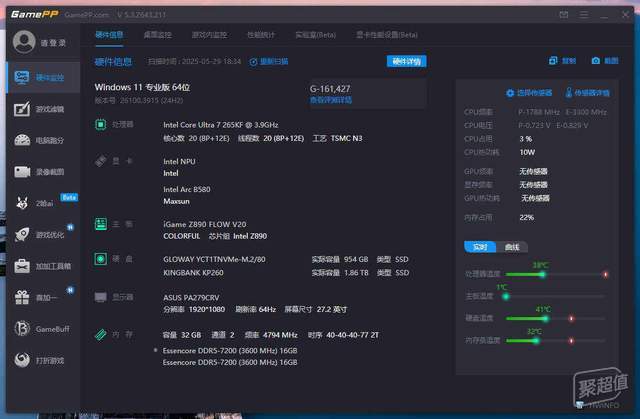
Task: Click the 重新扫描 rescan circular icon
Action: coord(253,62)
